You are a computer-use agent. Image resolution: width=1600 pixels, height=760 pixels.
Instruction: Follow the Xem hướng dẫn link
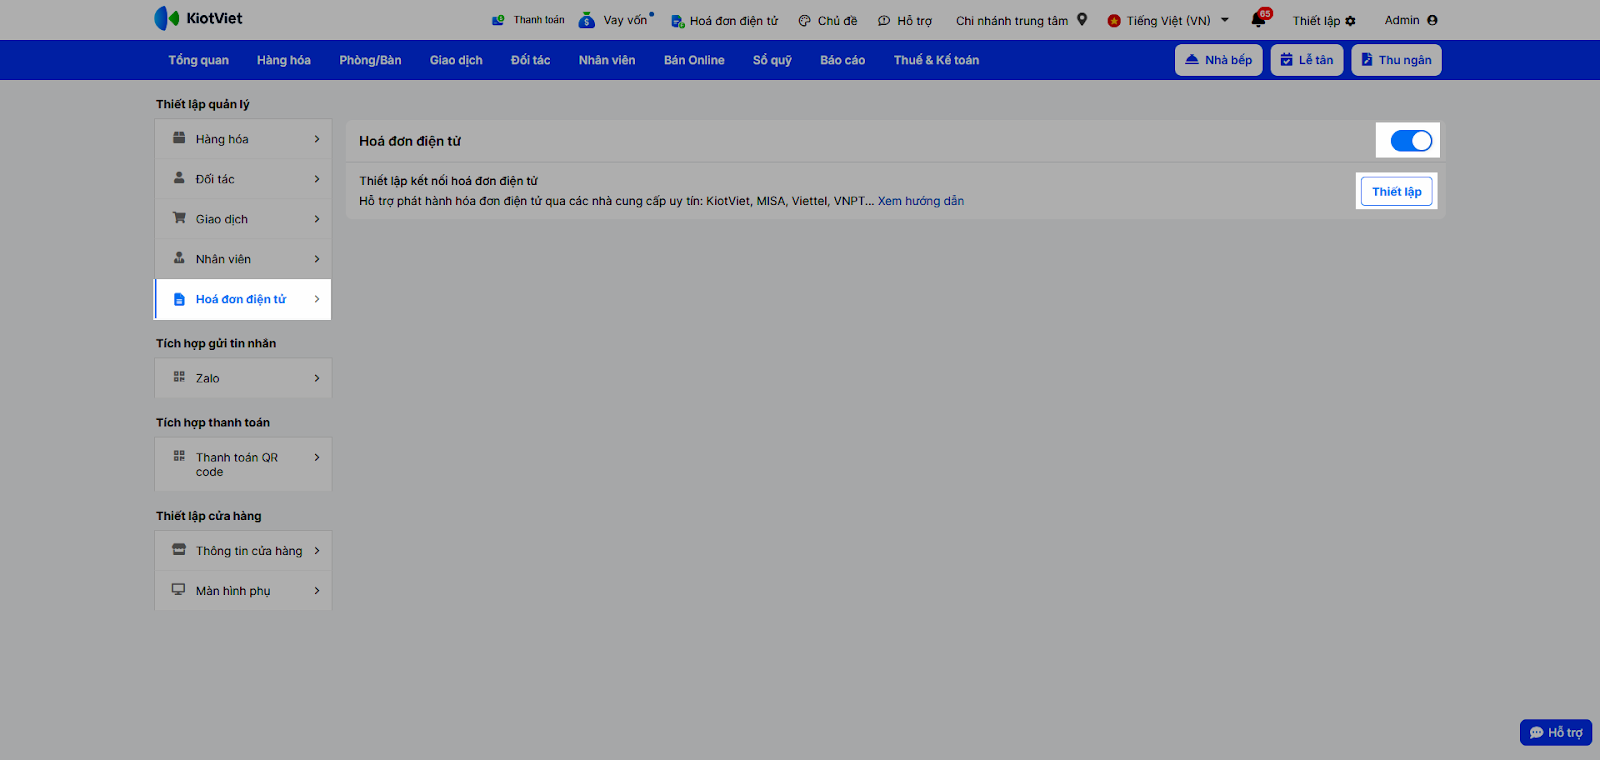(921, 201)
